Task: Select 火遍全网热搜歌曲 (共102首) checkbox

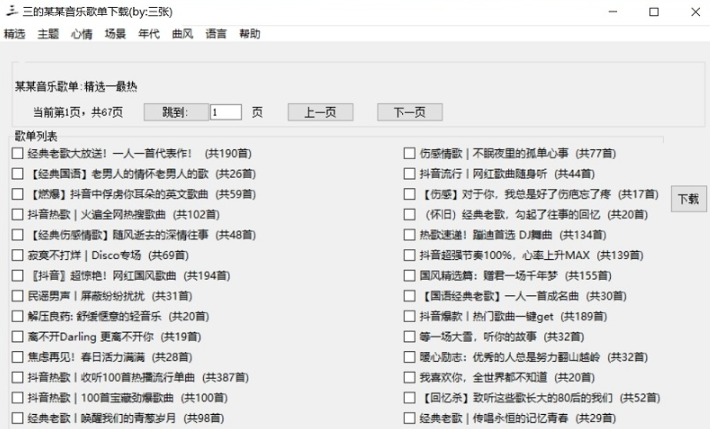Action: point(18,214)
